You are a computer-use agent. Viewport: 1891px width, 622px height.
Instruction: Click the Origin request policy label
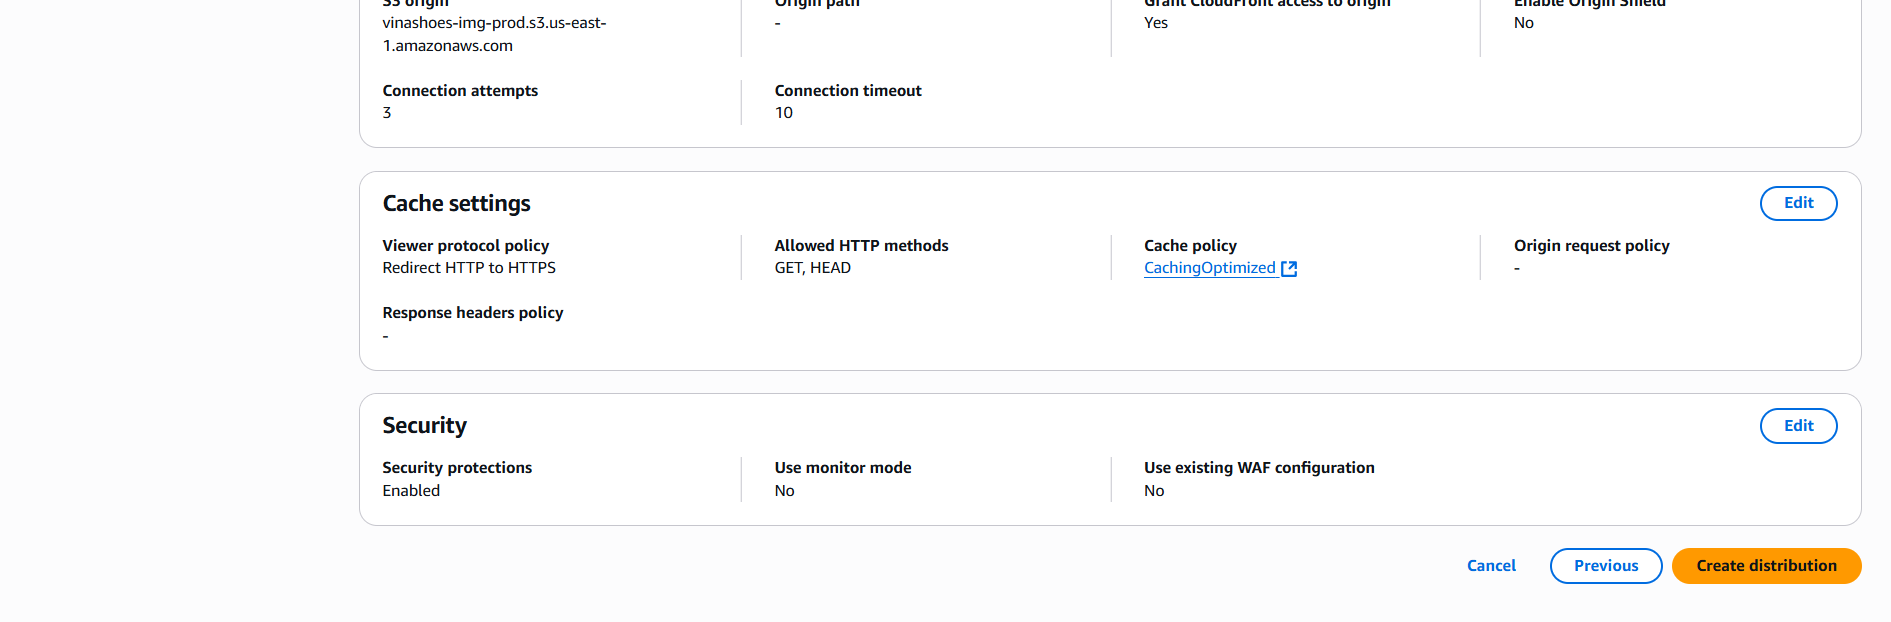[1591, 245]
